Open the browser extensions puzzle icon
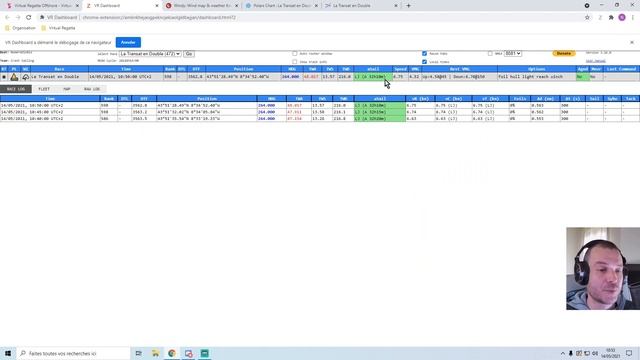 [611, 18]
